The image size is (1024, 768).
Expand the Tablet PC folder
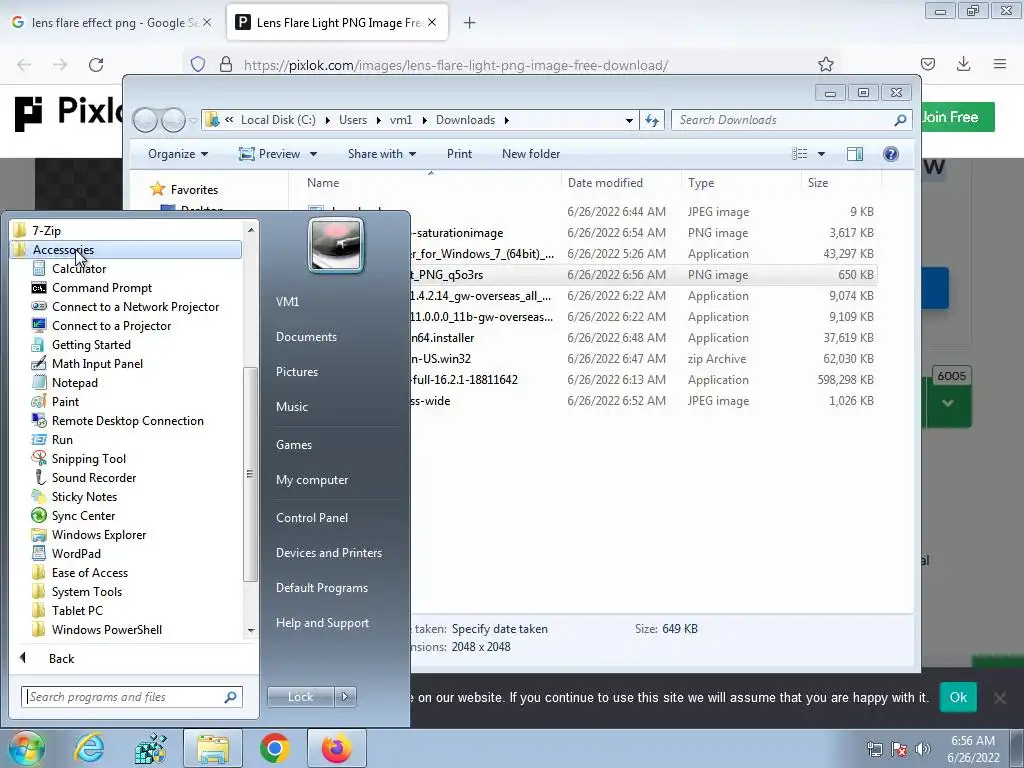[x=76, y=611]
